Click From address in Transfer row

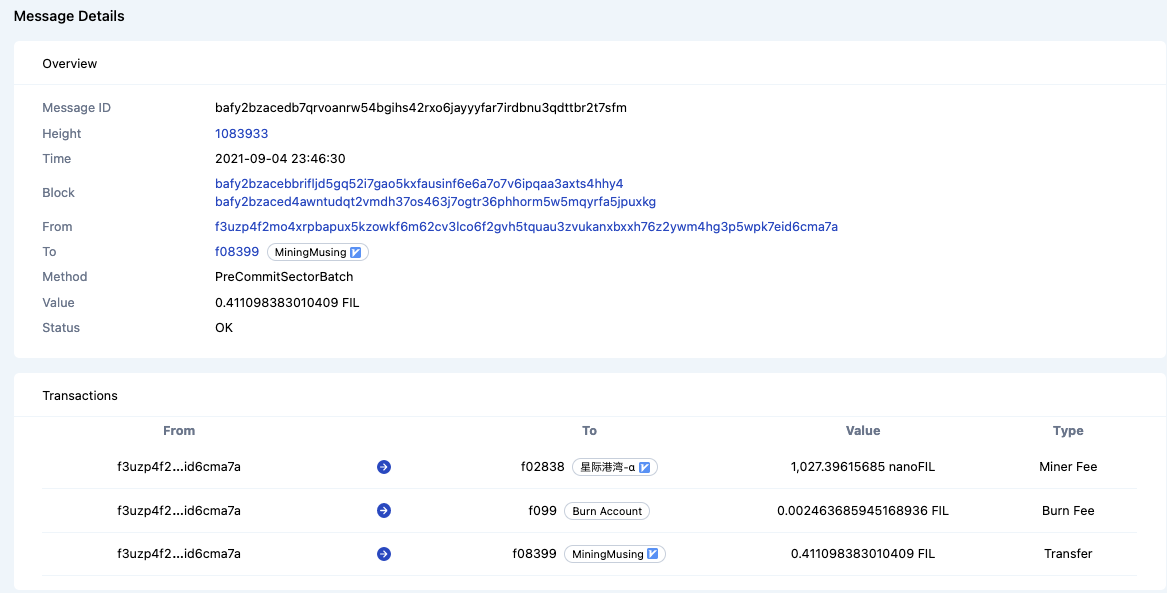tap(179, 554)
